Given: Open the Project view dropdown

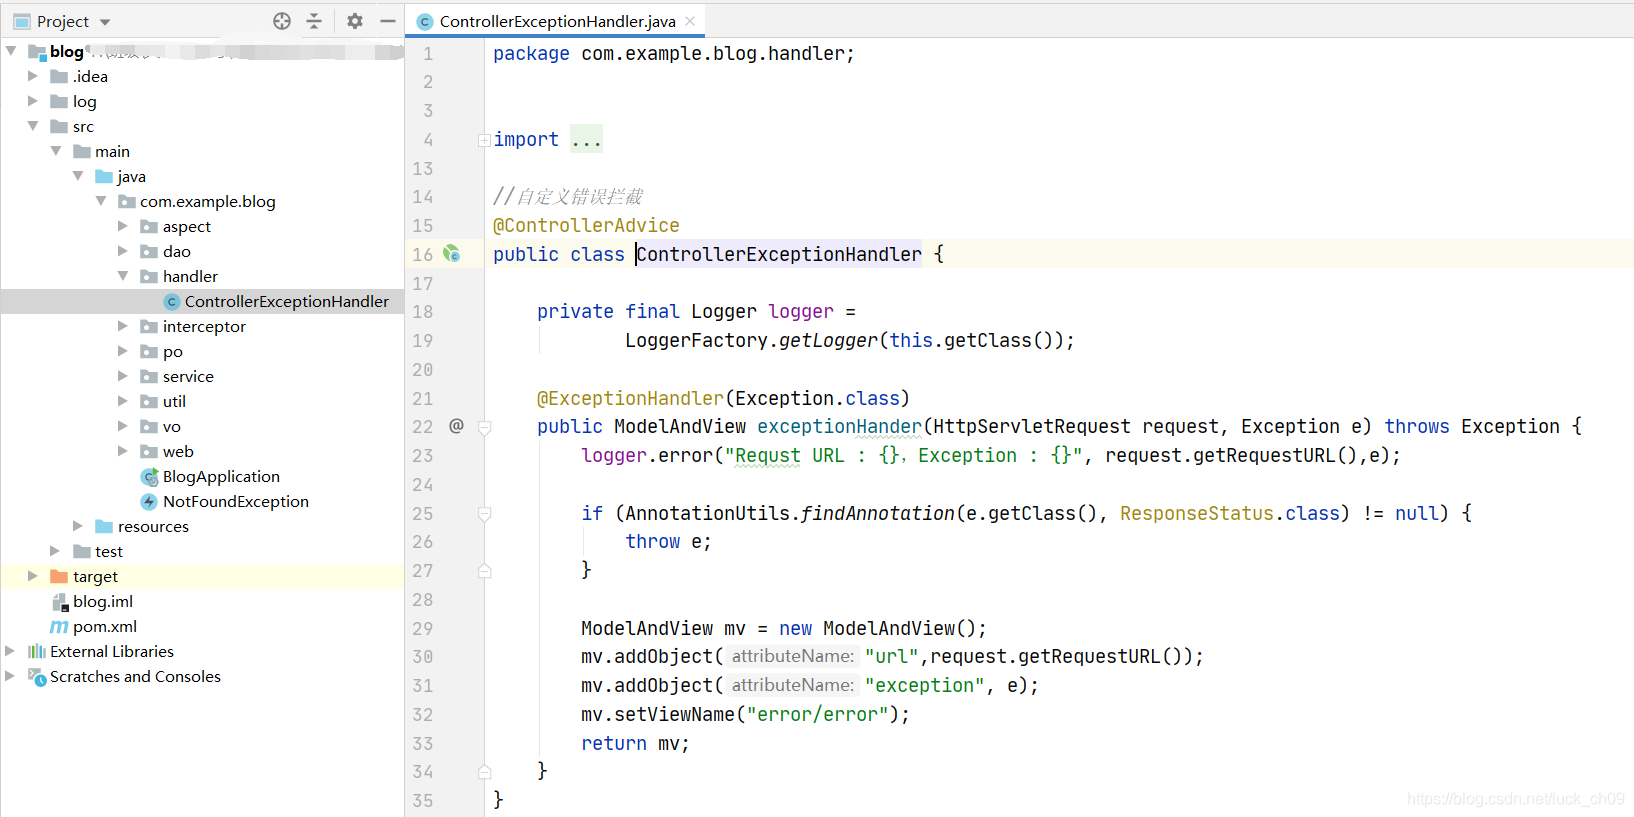Looking at the screenshot, I should tap(105, 22).
